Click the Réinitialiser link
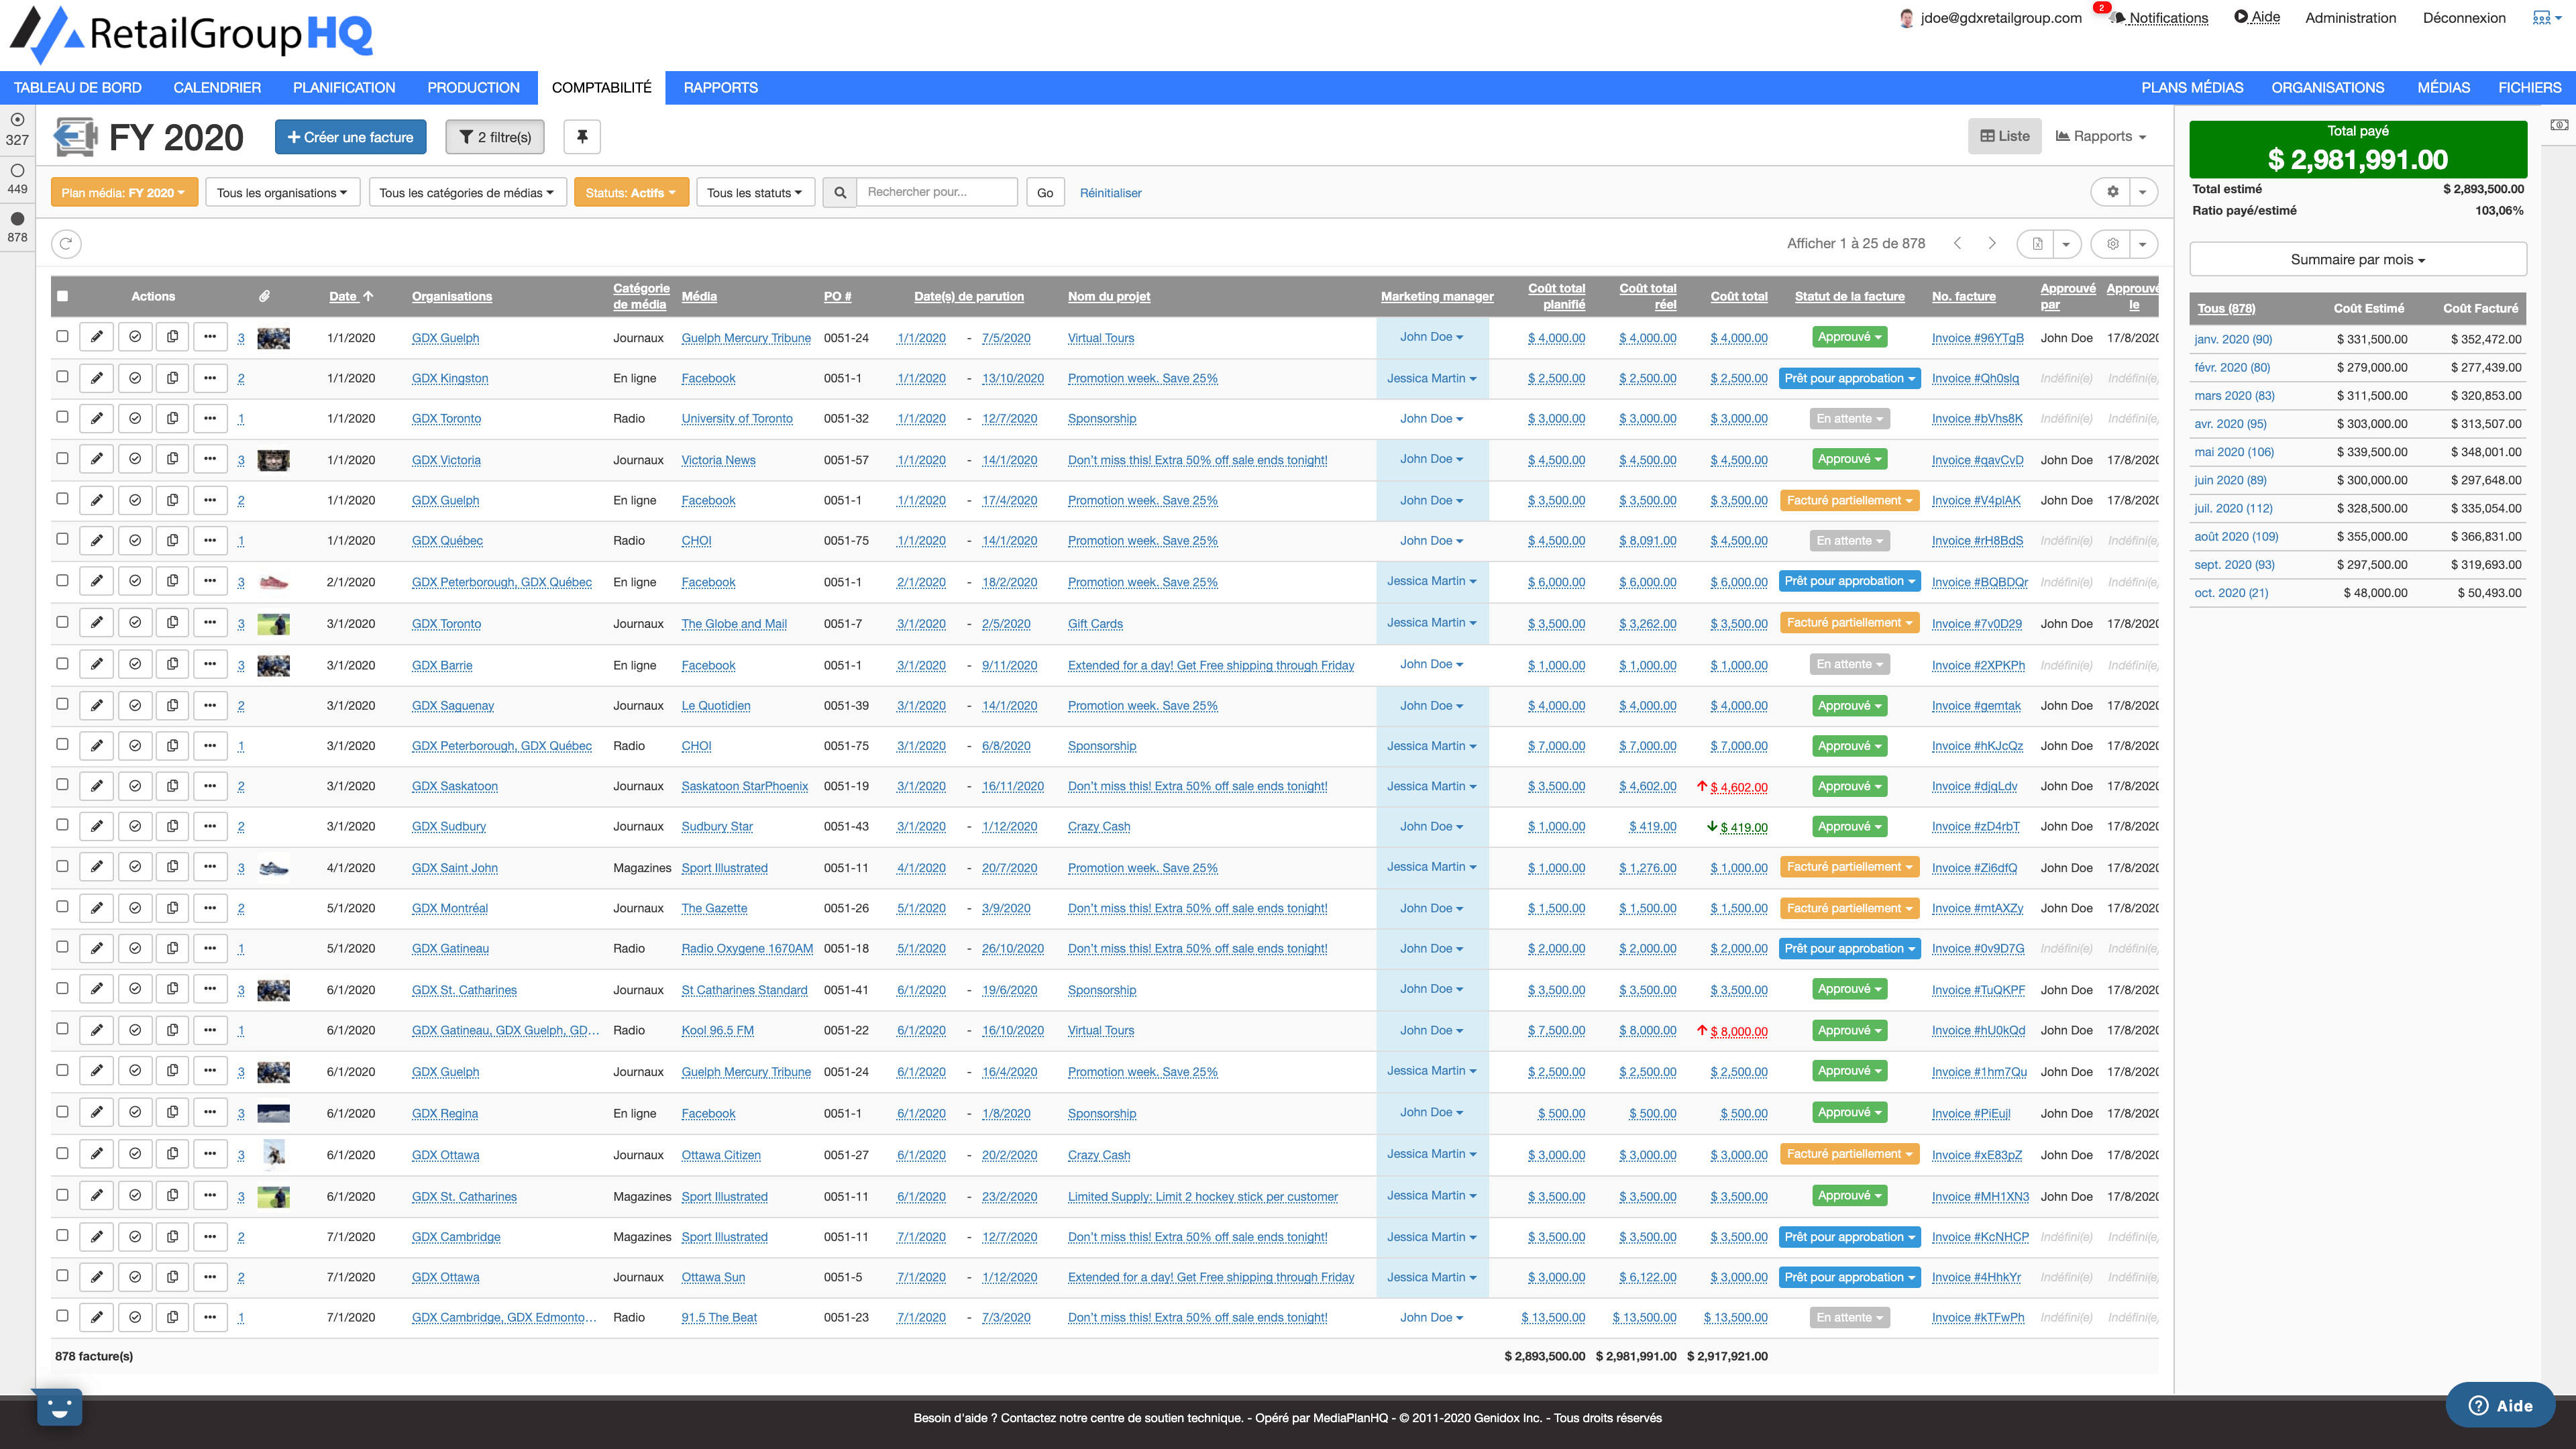 tap(1110, 193)
